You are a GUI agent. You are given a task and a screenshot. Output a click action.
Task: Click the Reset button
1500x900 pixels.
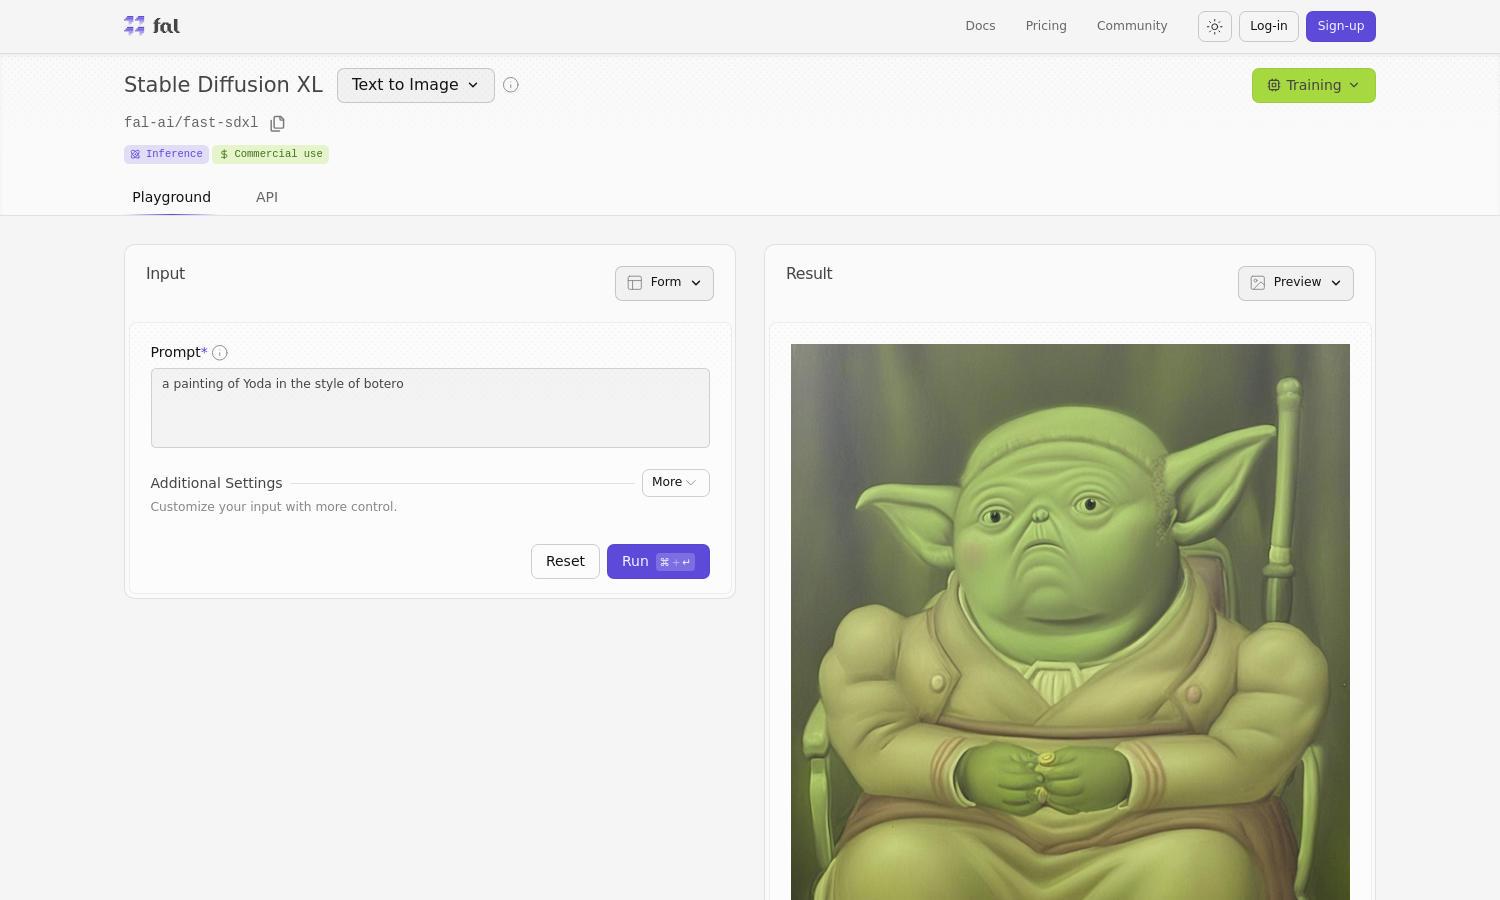565,561
